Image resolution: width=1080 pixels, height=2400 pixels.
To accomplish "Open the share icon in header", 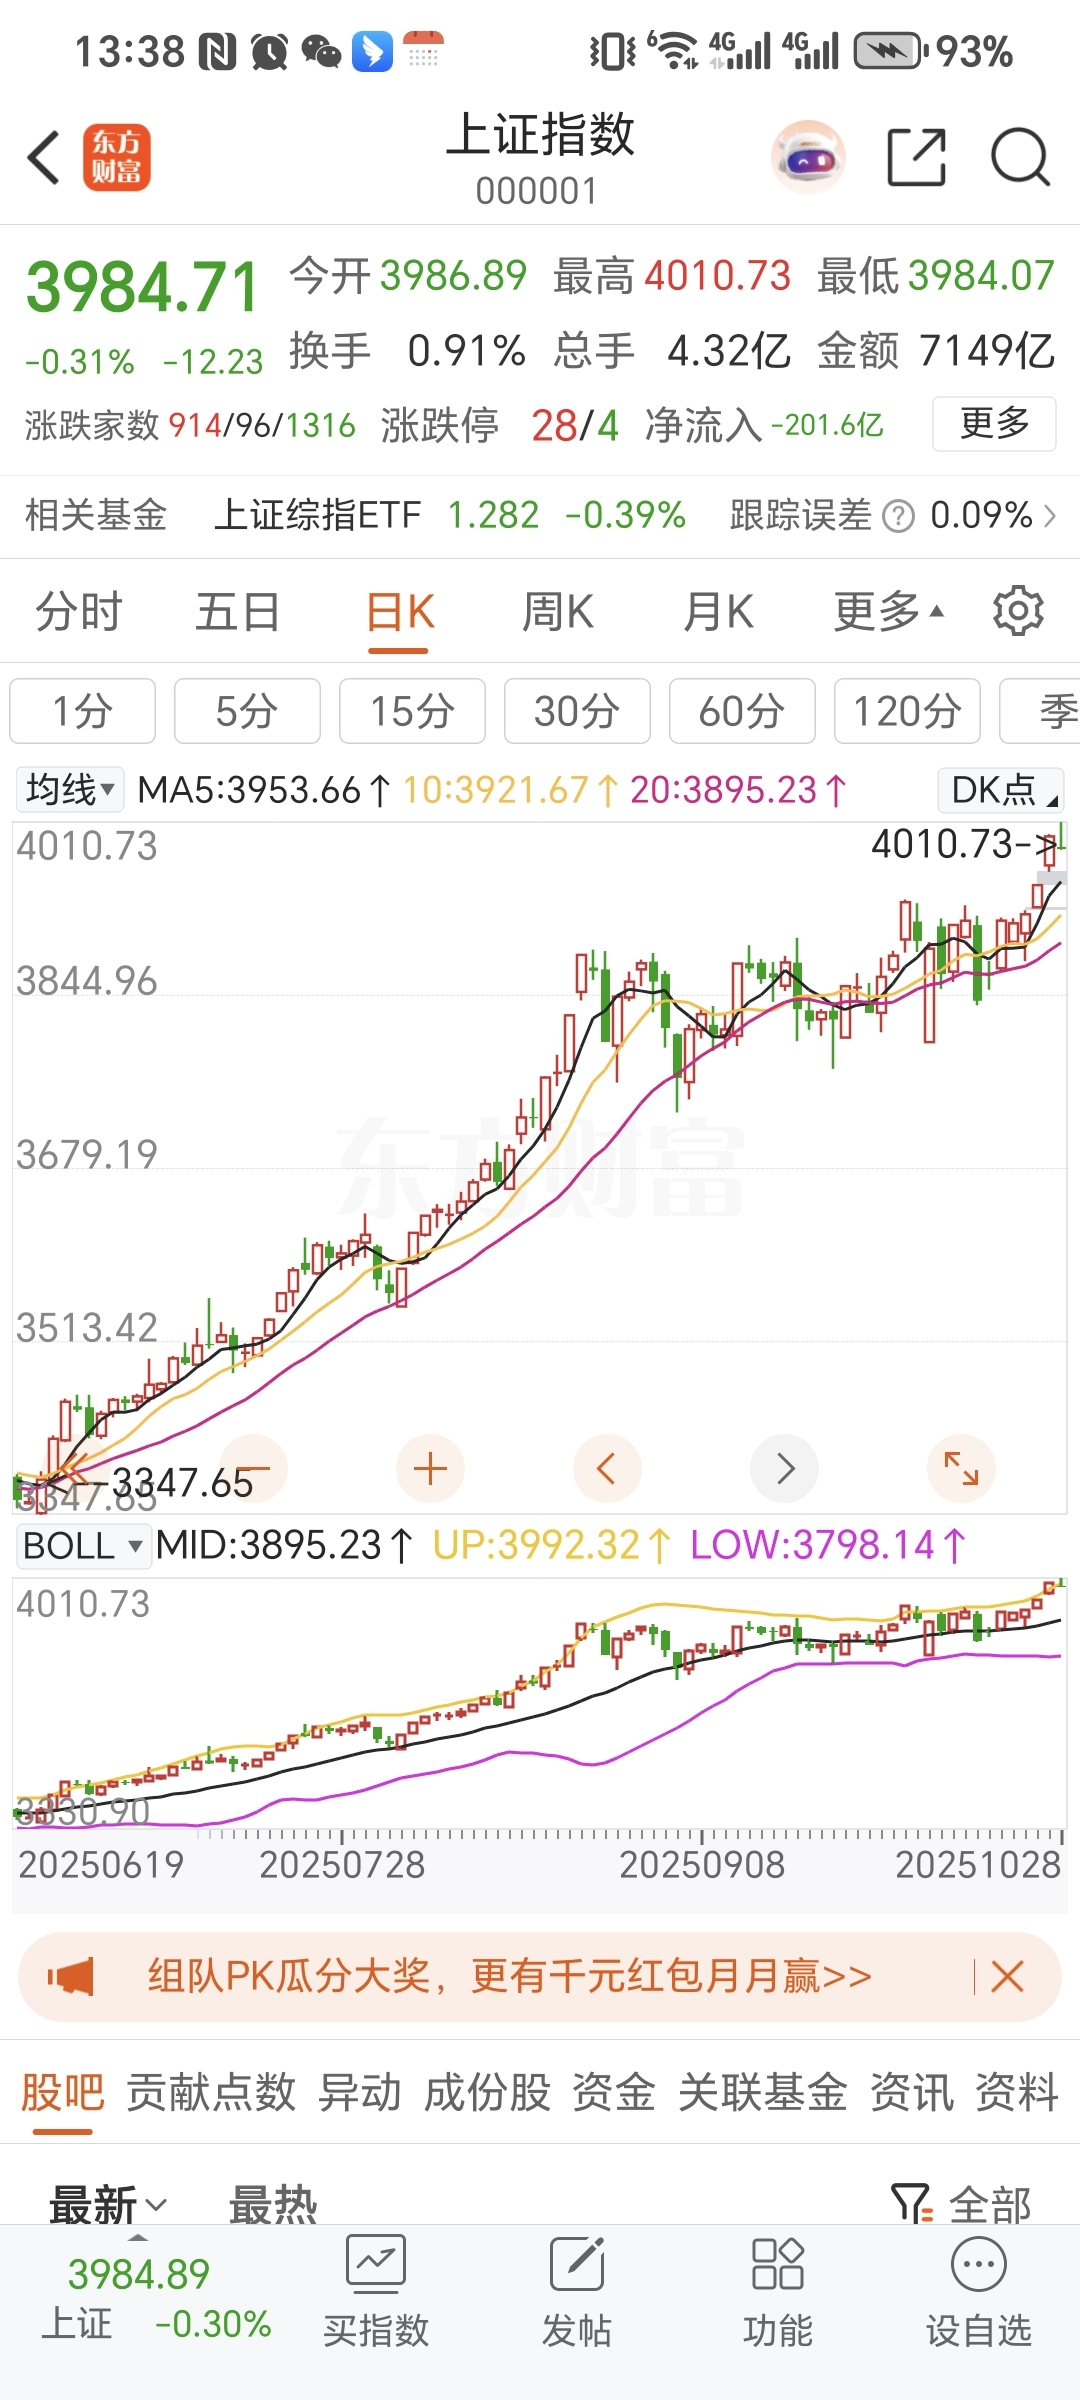I will click(x=916, y=158).
